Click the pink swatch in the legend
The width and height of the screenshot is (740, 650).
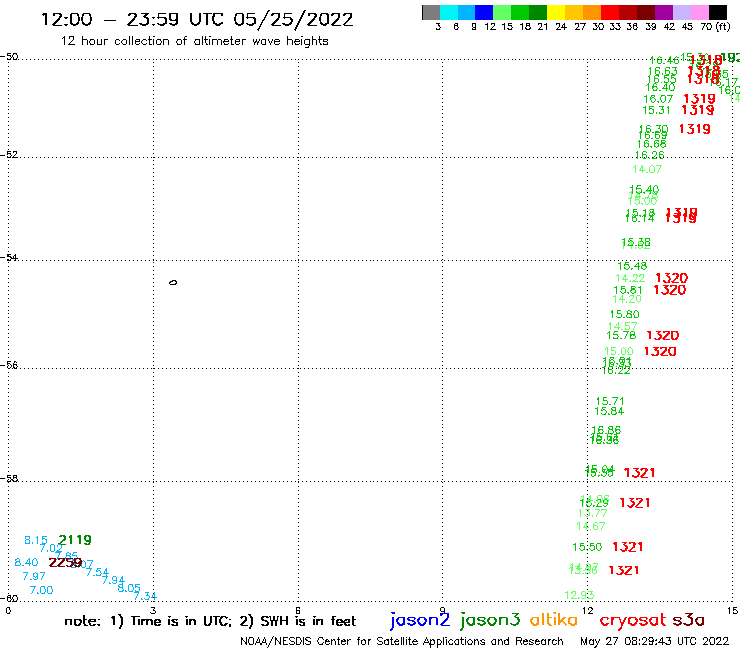click(699, 12)
